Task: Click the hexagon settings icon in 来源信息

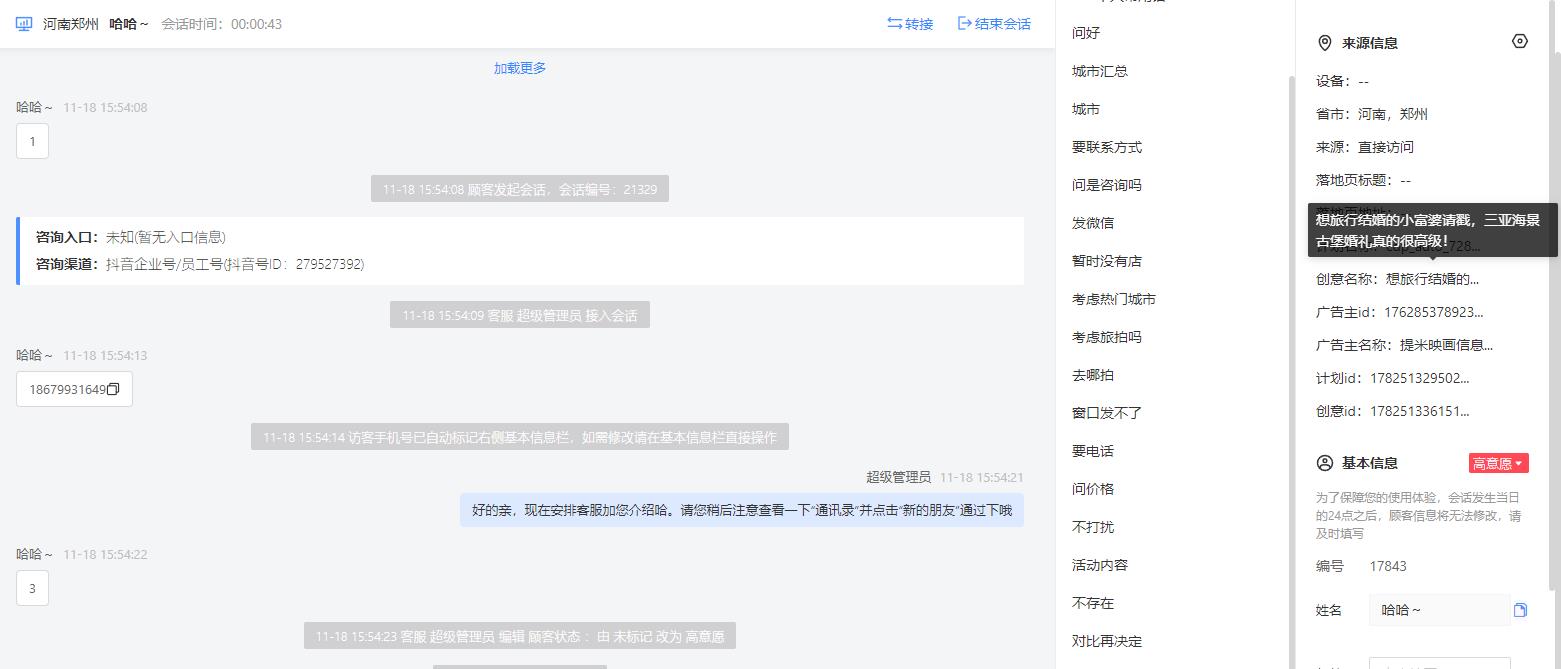Action: click(1520, 41)
